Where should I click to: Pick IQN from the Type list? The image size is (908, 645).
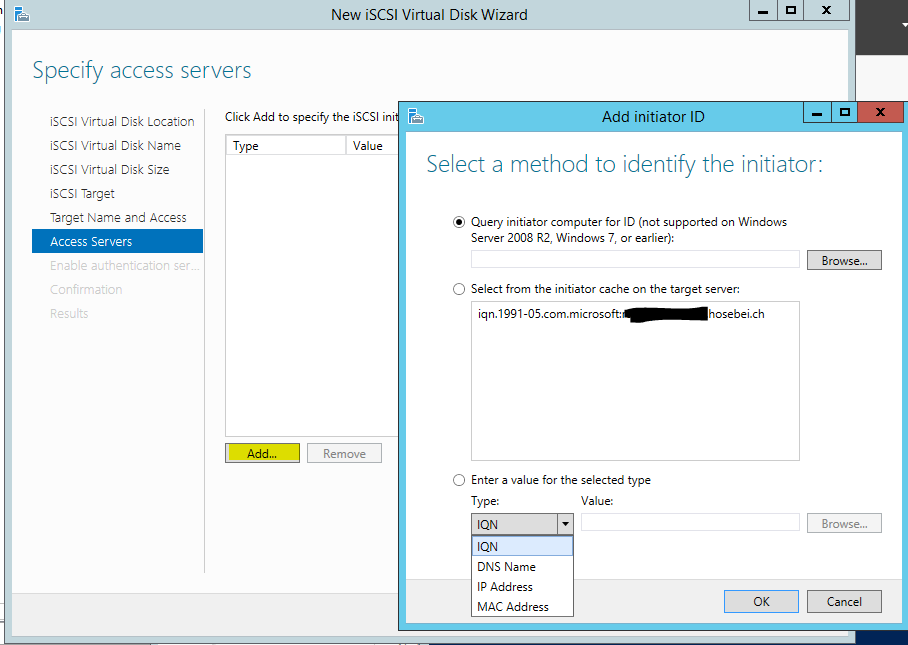point(522,547)
